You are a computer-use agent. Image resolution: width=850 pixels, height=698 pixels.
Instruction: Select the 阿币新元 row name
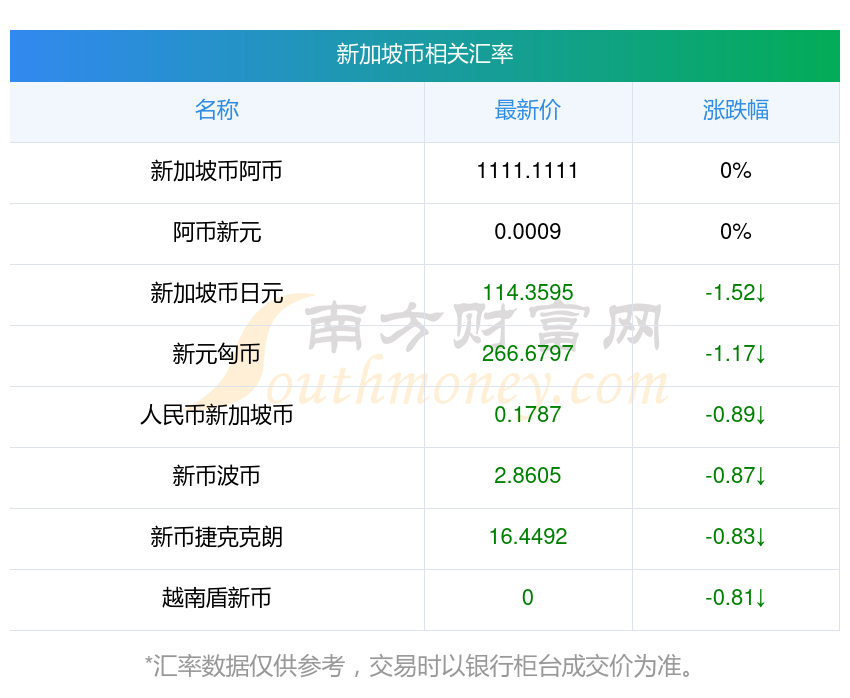click(217, 232)
